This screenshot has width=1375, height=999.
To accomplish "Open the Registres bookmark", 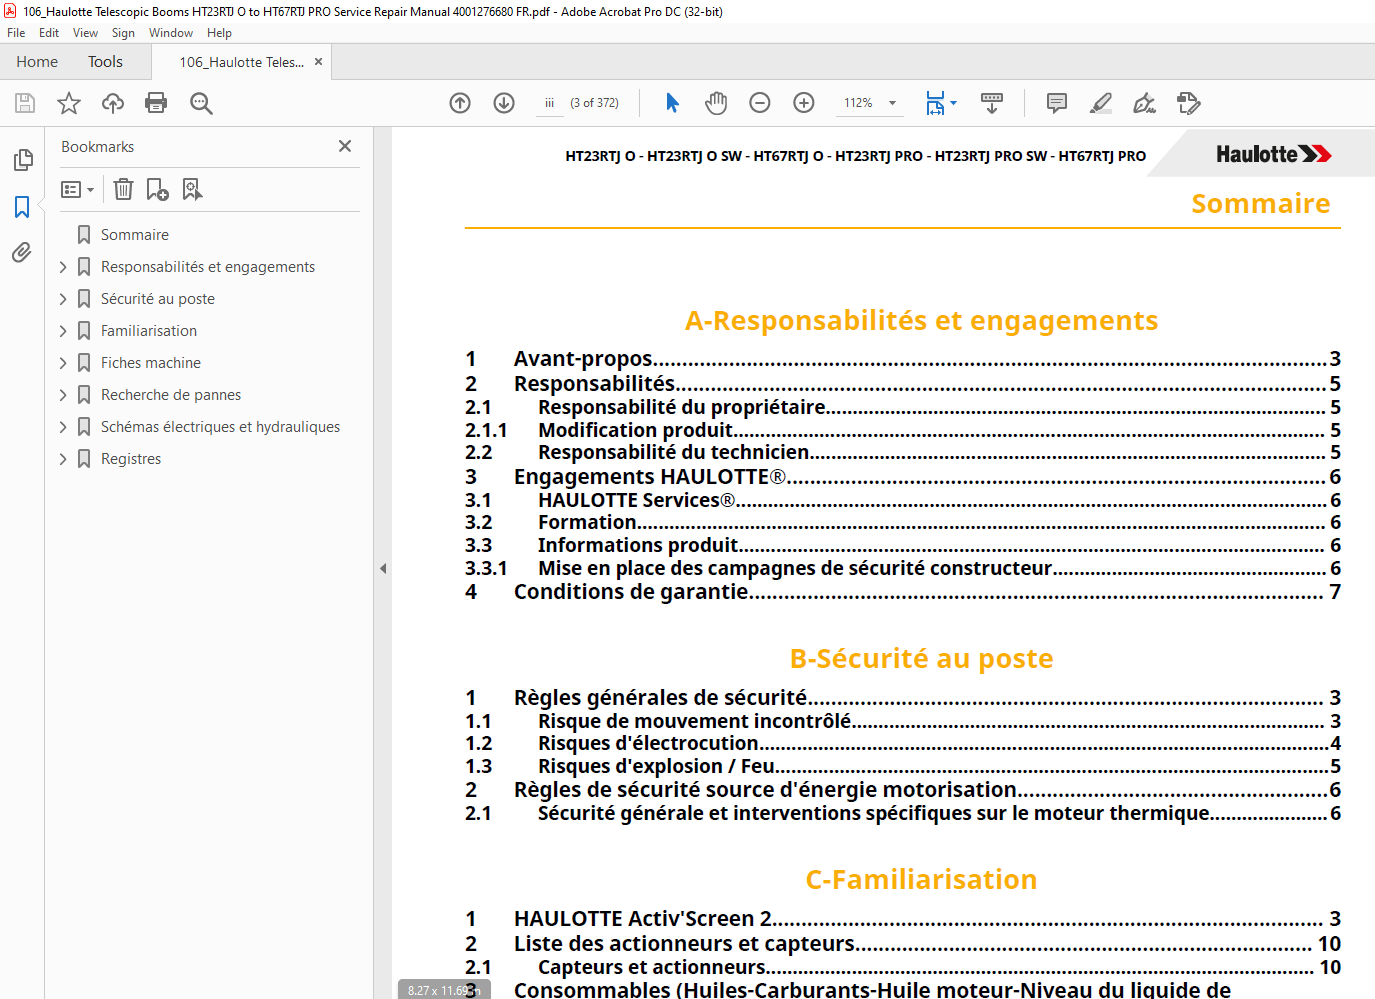I will tap(131, 459).
